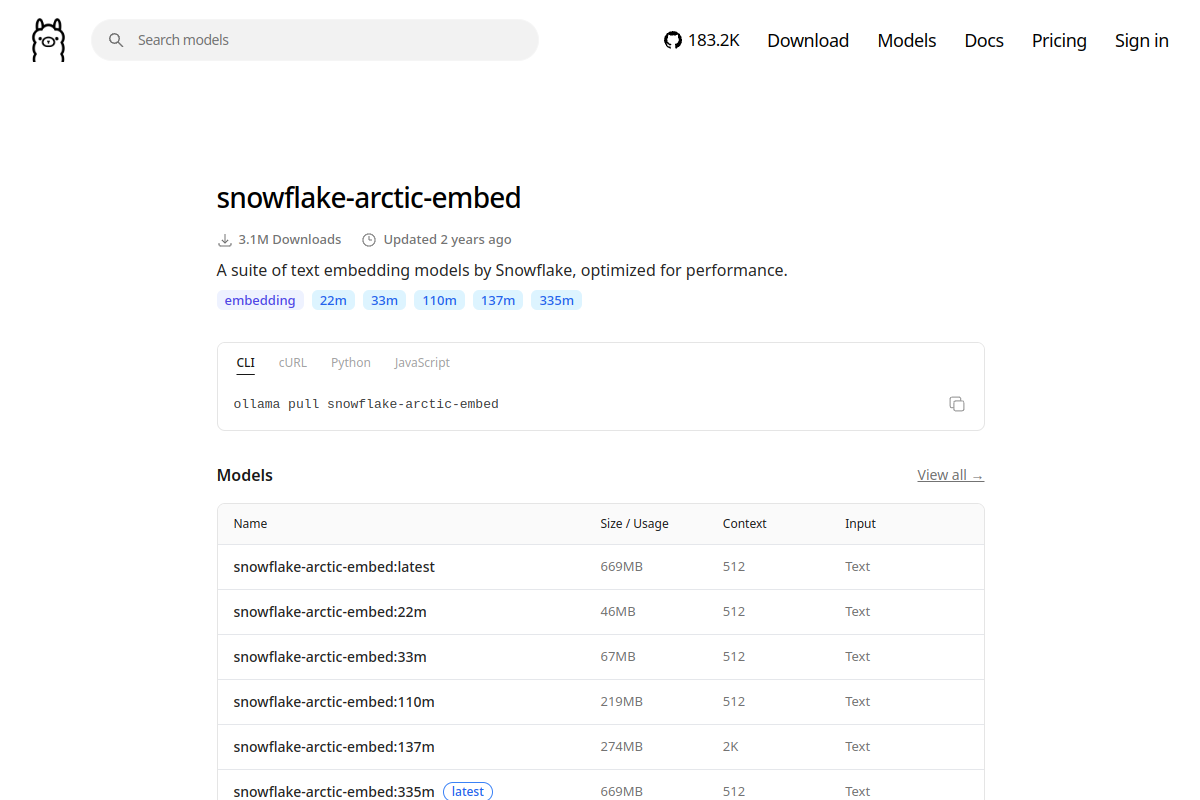
Task: Click View all models link
Action: [950, 475]
